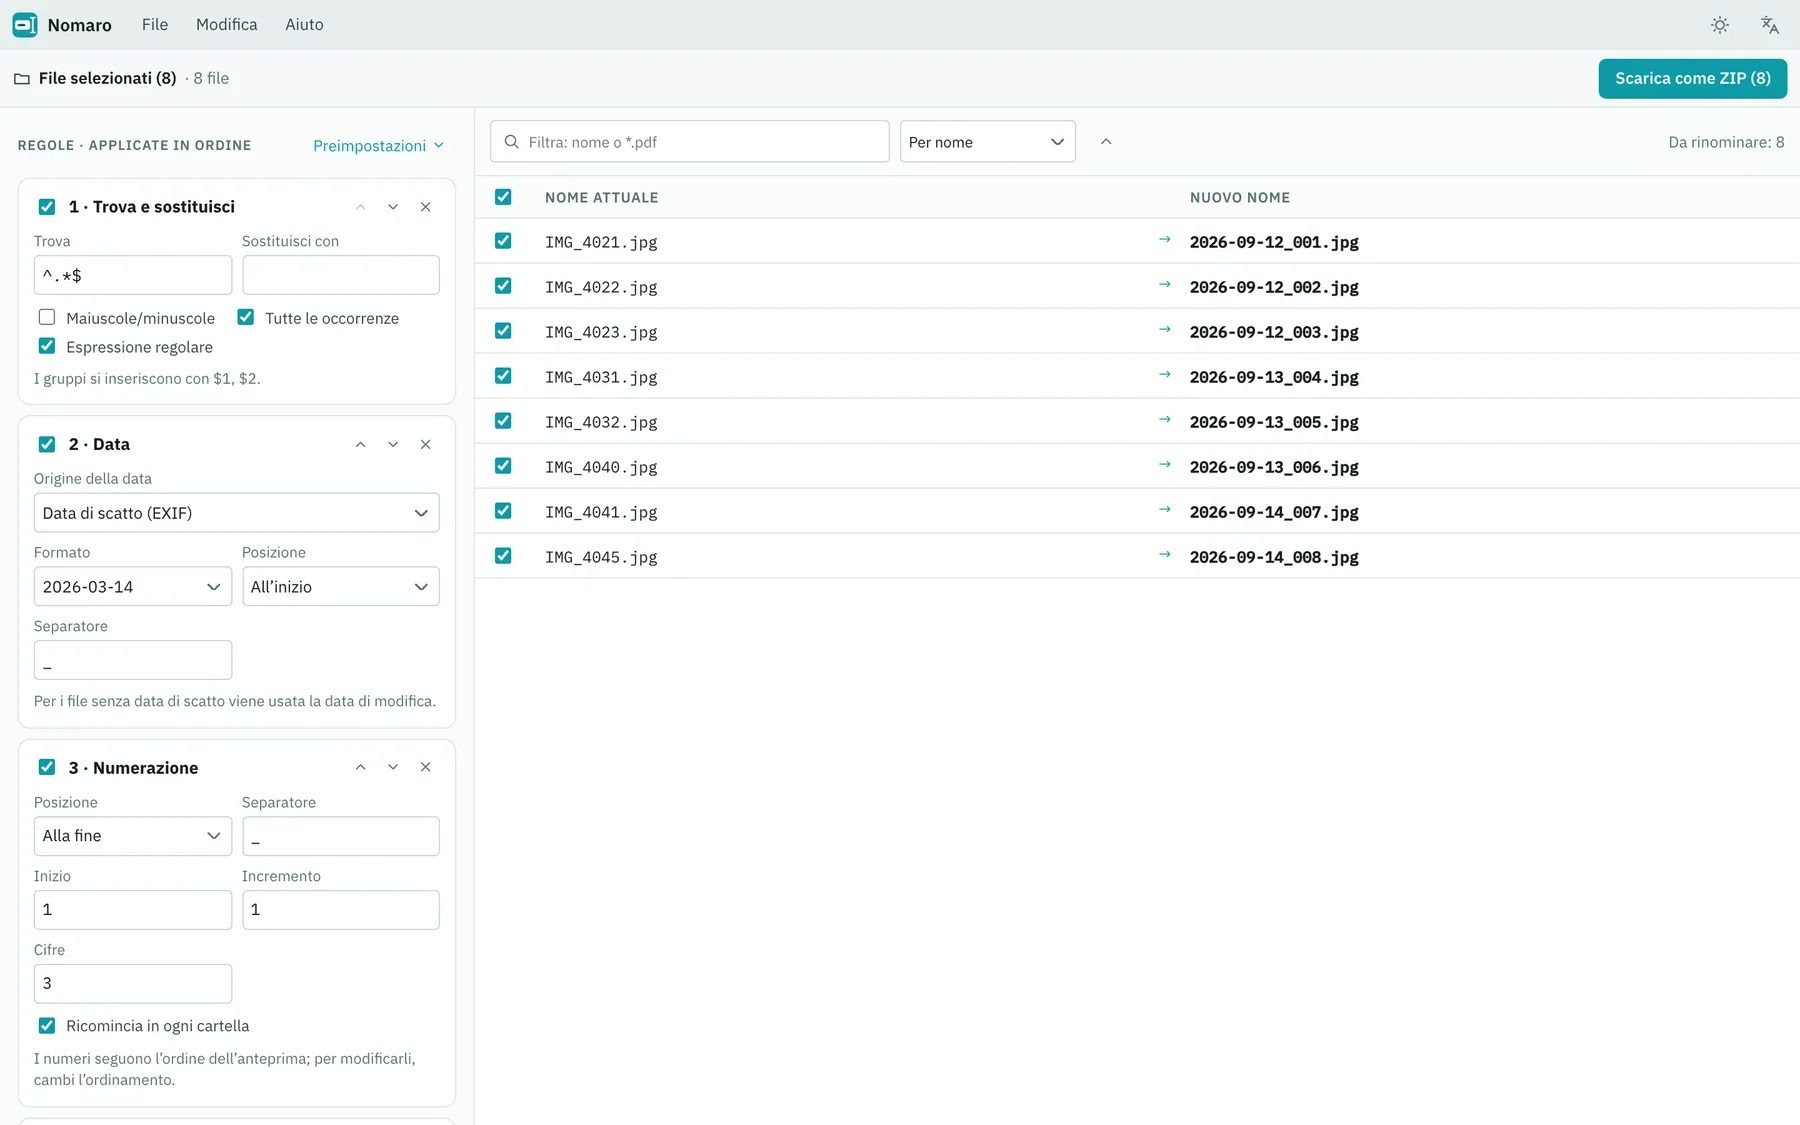Toggle select-all checkbox in table header
Viewport: 1800px width, 1125px height.
[503, 197]
